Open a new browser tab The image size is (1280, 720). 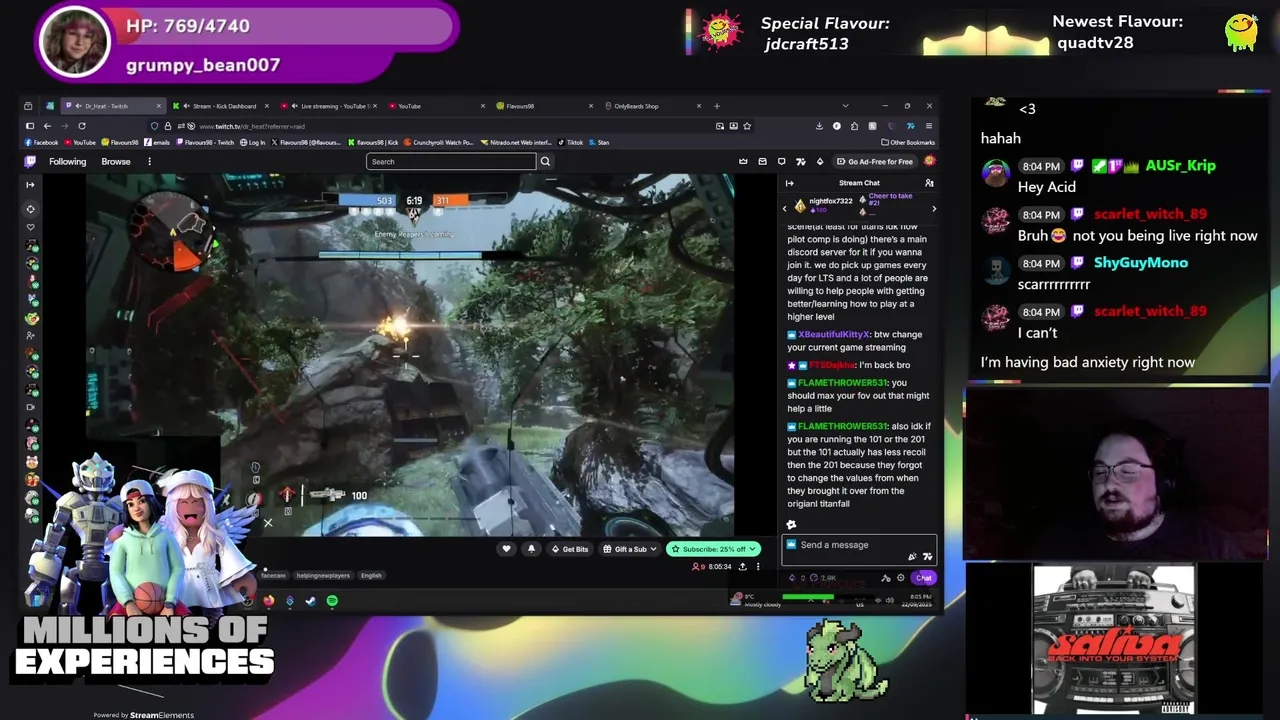coord(716,106)
